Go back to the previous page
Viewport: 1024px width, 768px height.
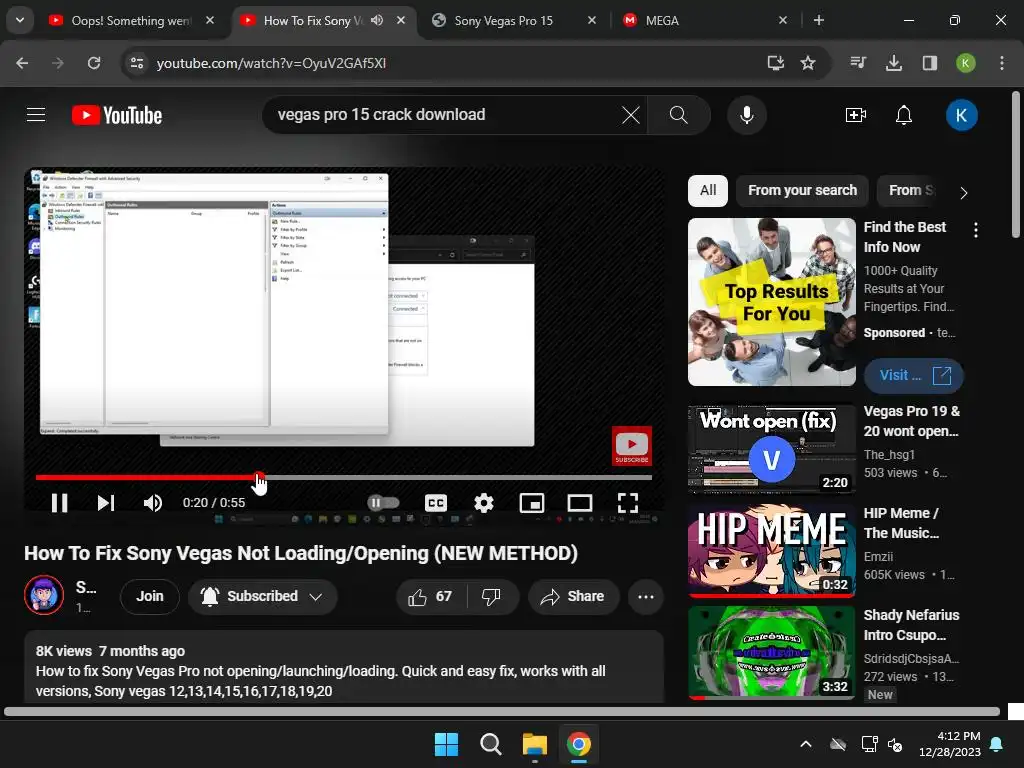point(22,63)
